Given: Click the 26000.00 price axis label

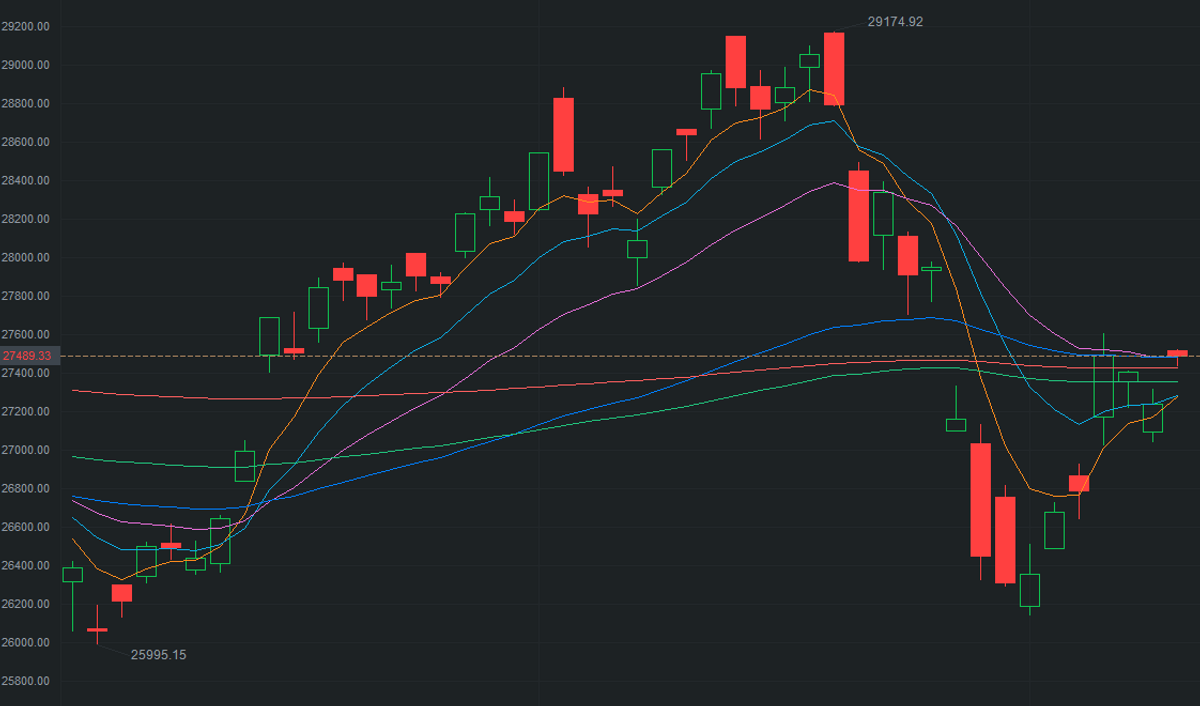Looking at the screenshot, I should pos(26,643).
